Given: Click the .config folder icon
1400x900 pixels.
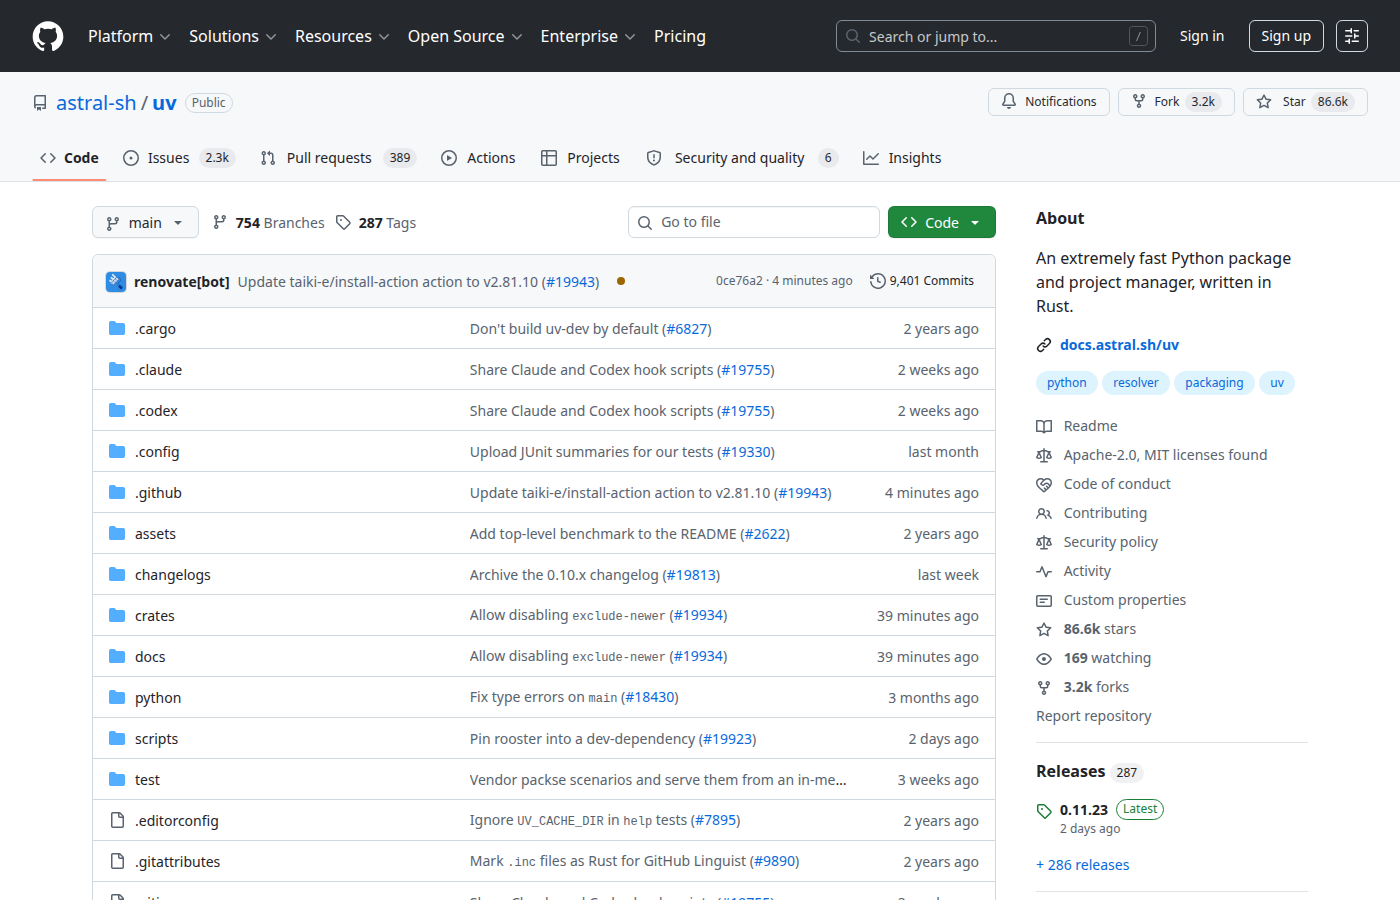Looking at the screenshot, I should pyautogui.click(x=117, y=451).
